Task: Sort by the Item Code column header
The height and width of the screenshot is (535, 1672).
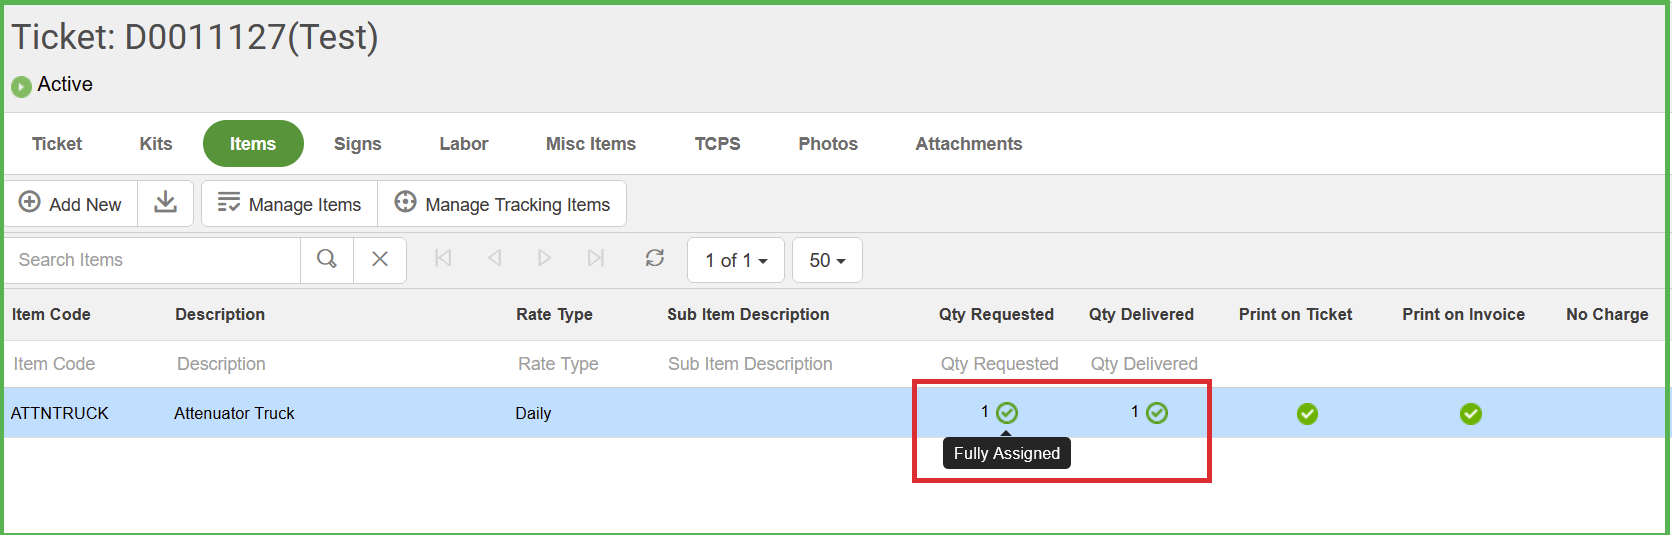Action: (51, 314)
